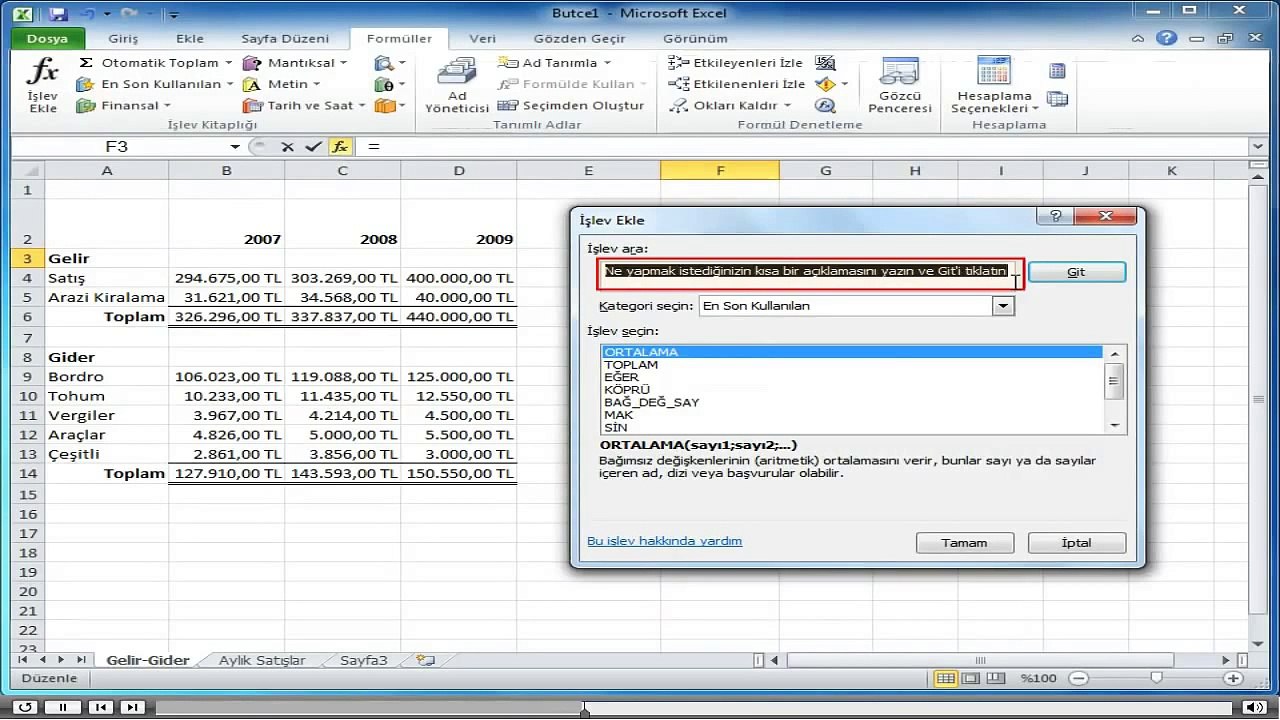Open the more functions icon

point(389,105)
